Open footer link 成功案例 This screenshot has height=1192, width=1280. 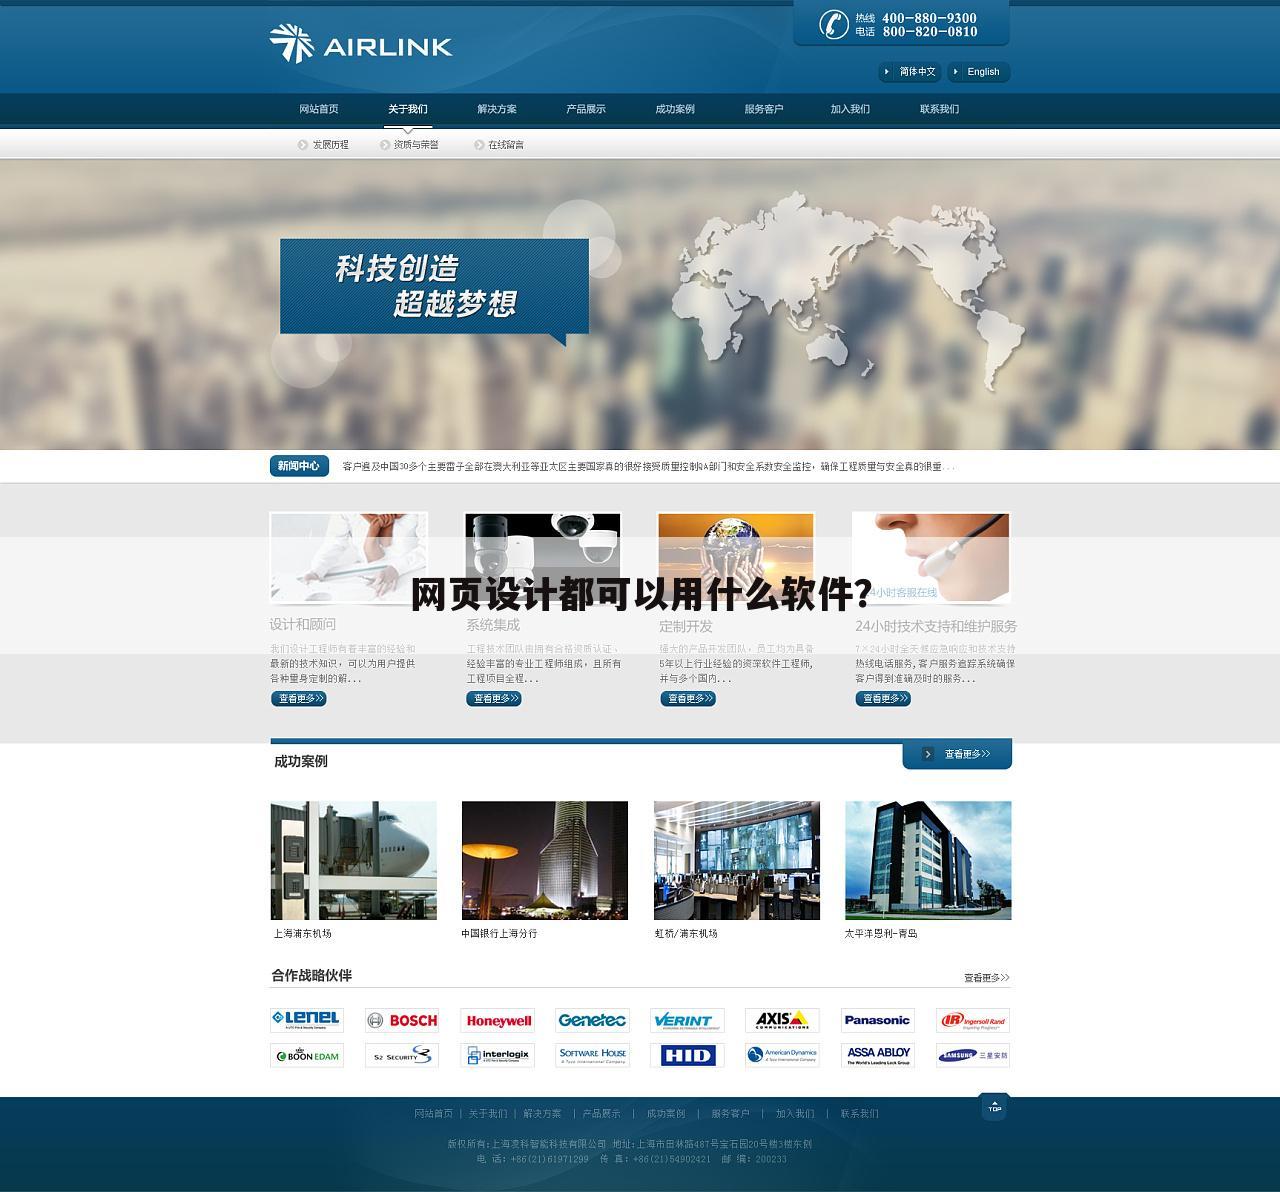click(666, 1114)
